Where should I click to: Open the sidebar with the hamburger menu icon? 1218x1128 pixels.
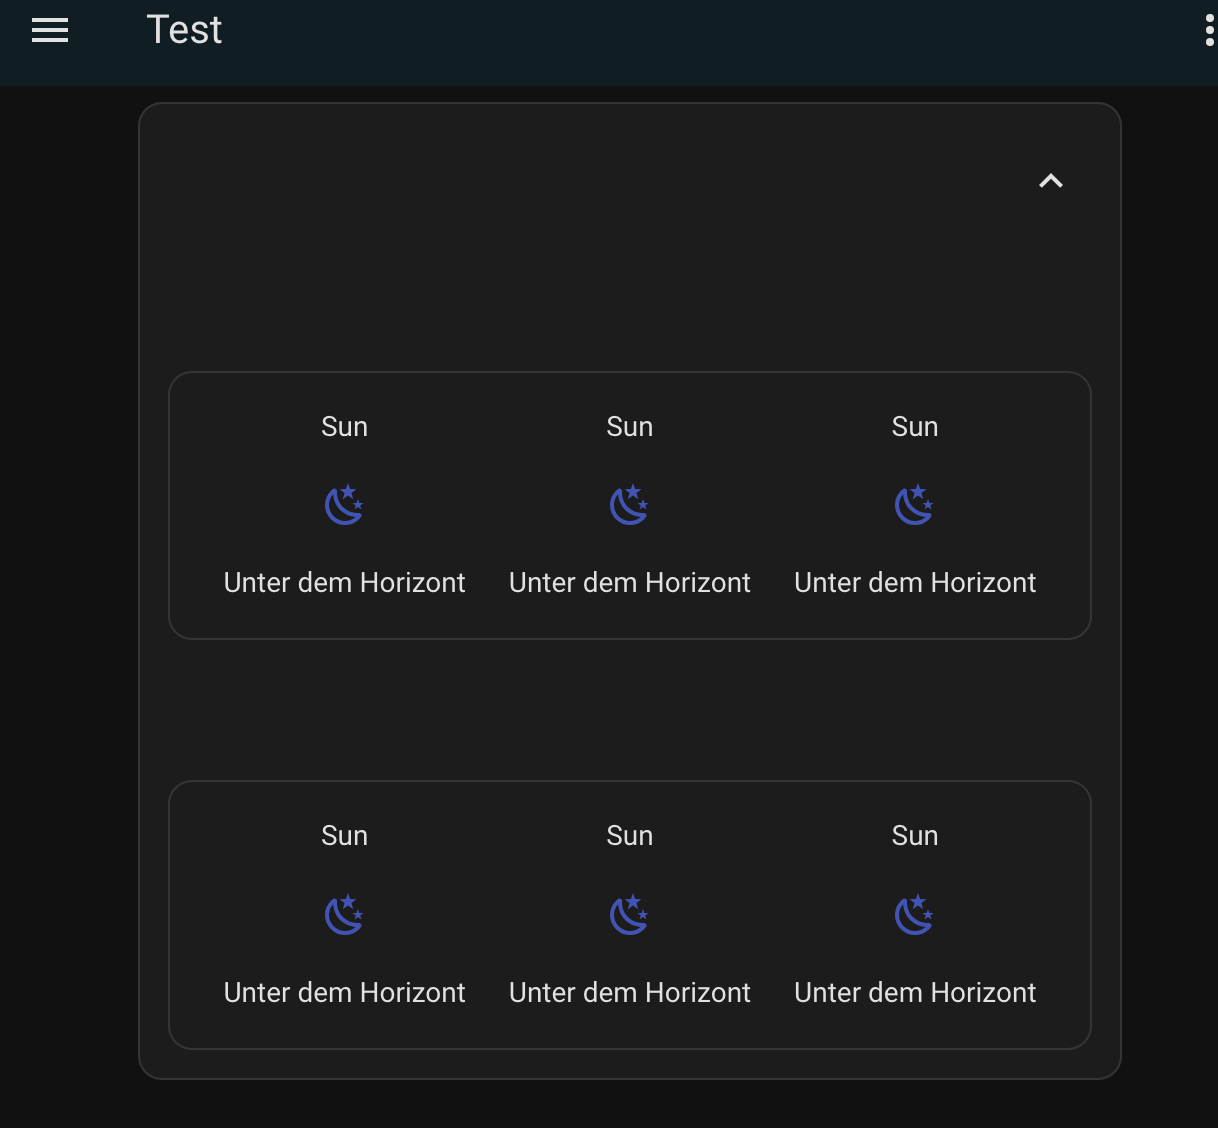(x=50, y=30)
